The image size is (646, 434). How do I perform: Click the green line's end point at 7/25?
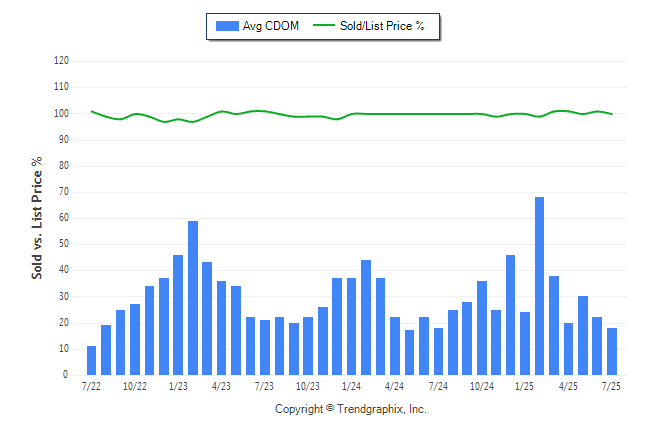tap(612, 114)
